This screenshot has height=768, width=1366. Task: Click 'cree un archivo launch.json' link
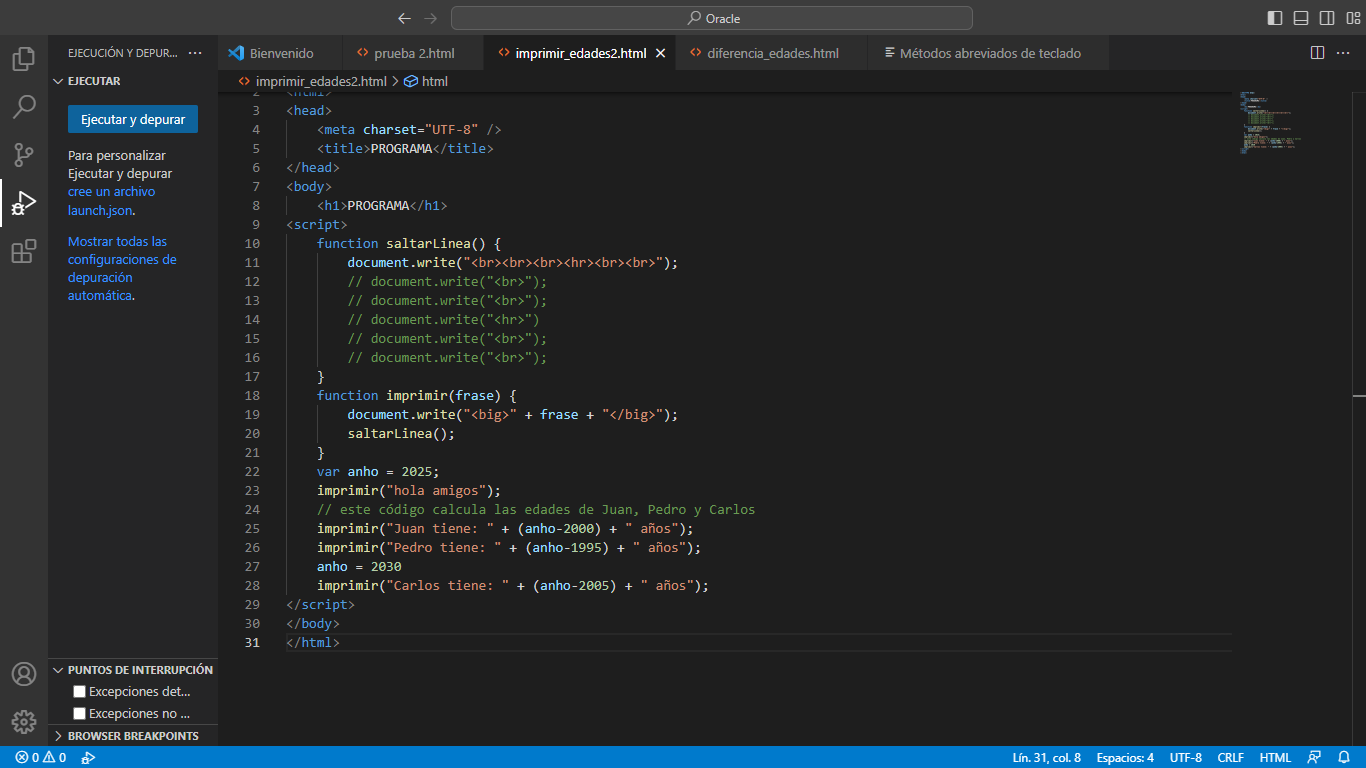click(111, 201)
